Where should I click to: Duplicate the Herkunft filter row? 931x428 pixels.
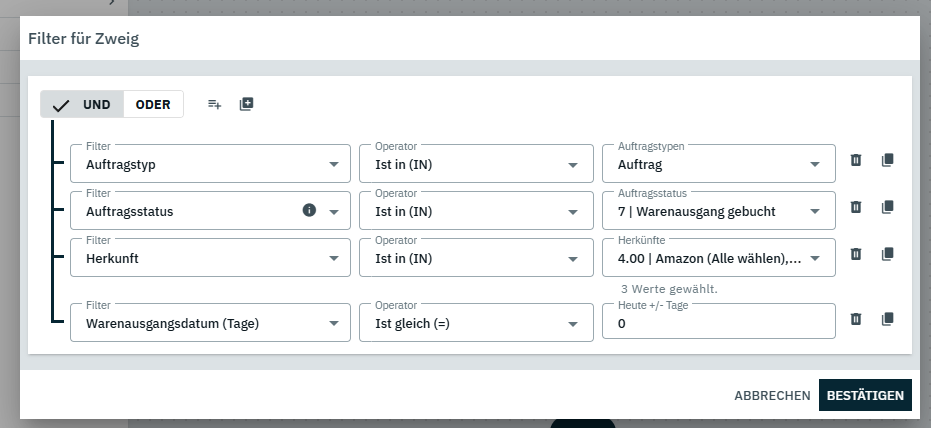887,254
